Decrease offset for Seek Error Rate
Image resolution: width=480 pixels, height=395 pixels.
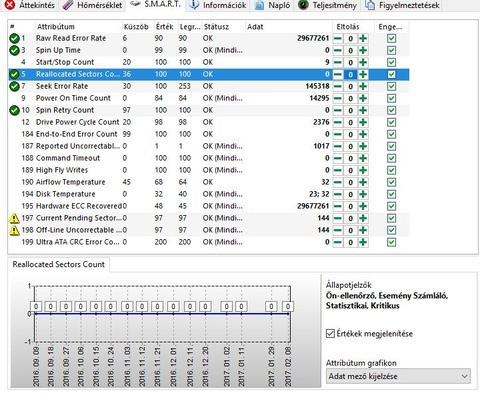pyautogui.click(x=338, y=86)
